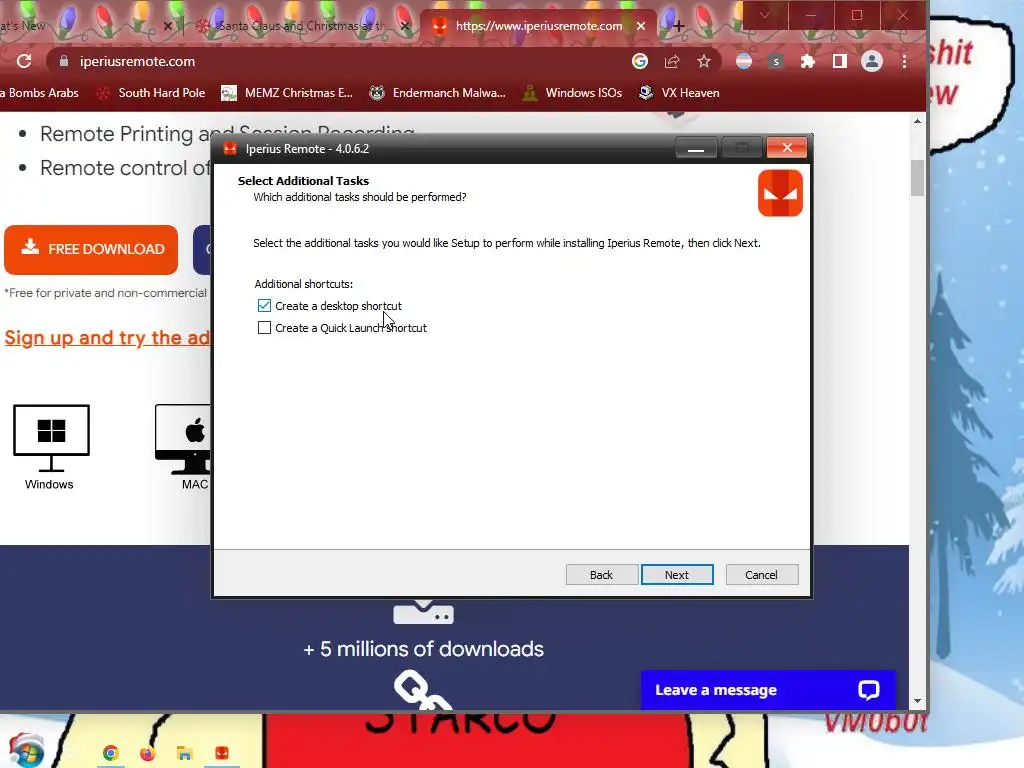The height and width of the screenshot is (768, 1024).
Task: Open the Chrome profile avatar
Action: pyautogui.click(x=872, y=61)
